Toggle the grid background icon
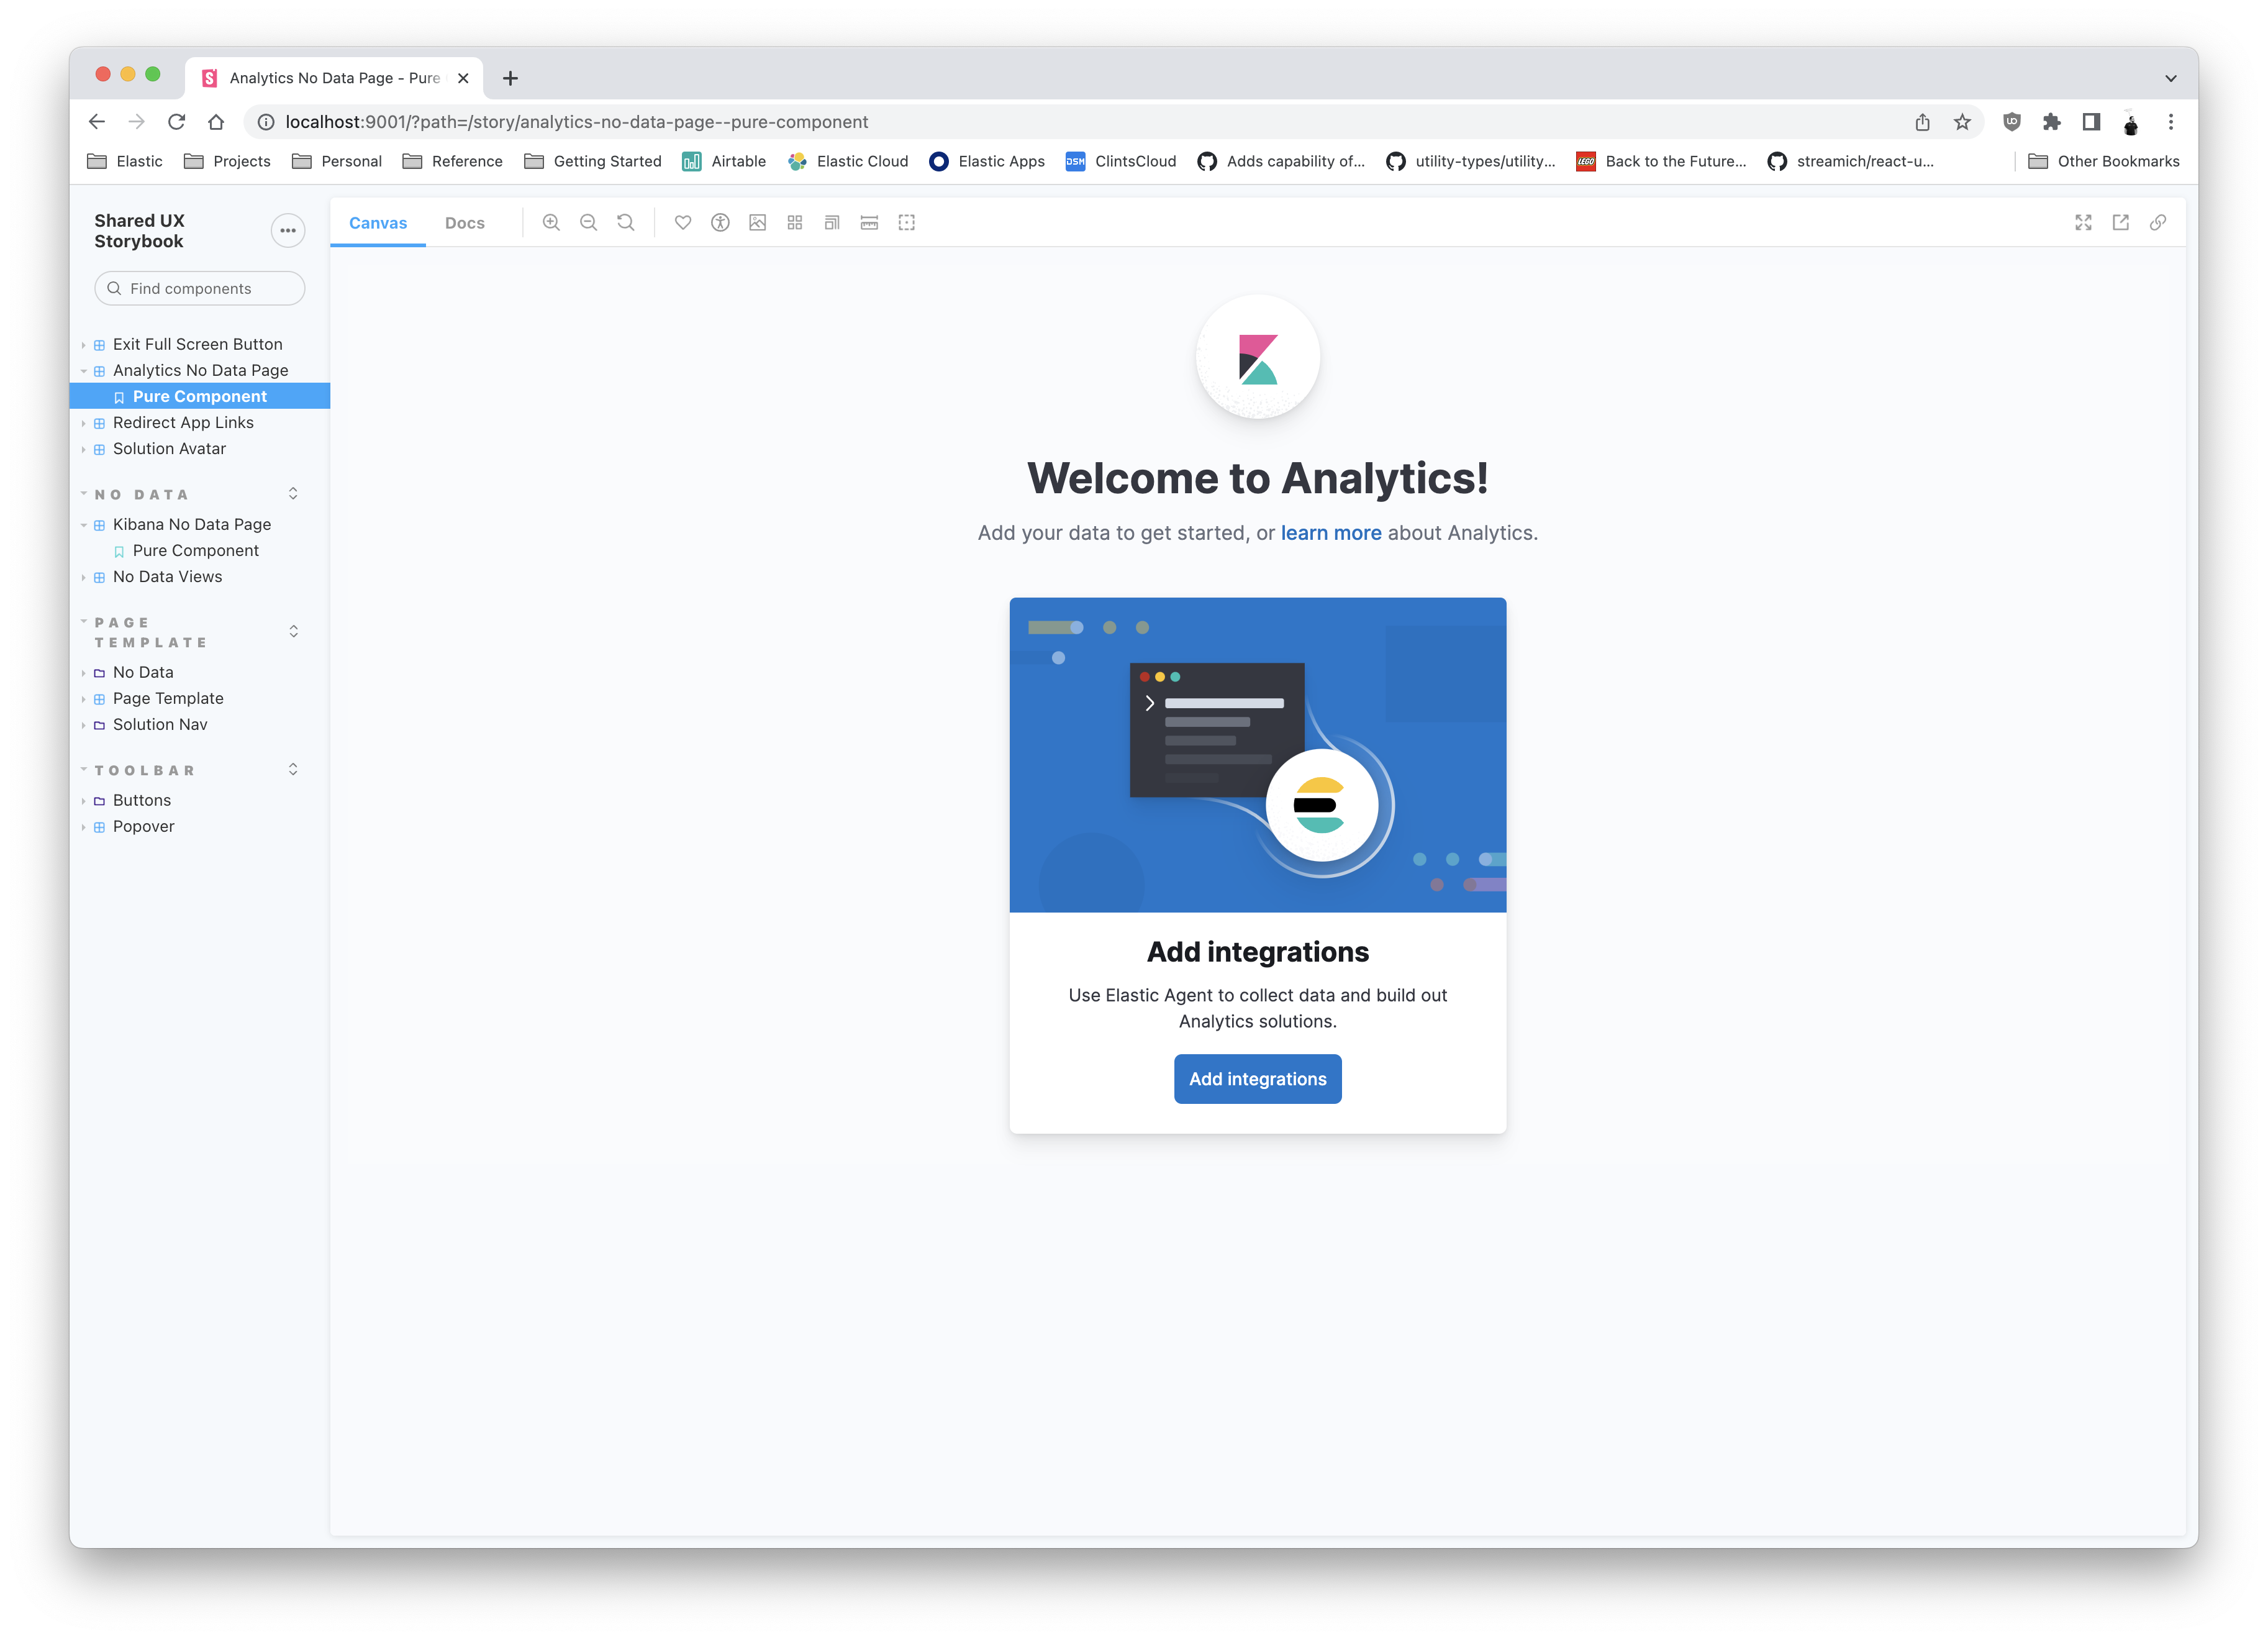 (x=795, y=223)
